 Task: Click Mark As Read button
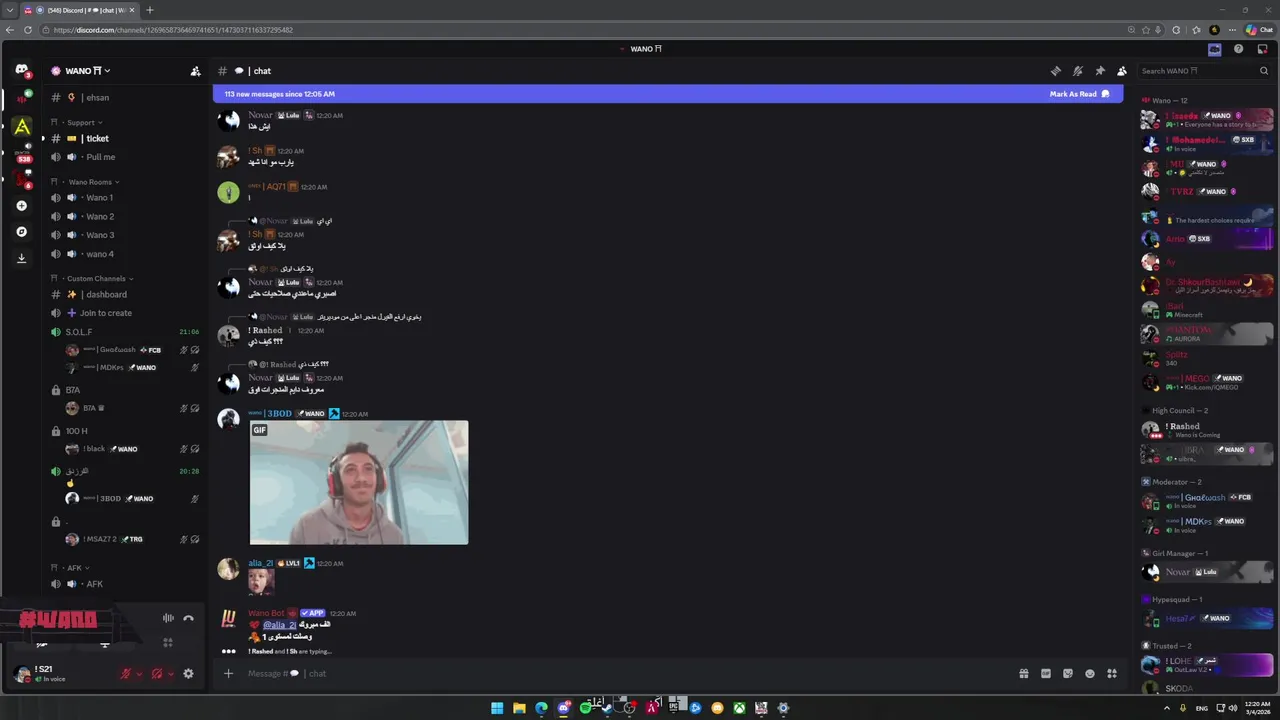[x=1080, y=94]
